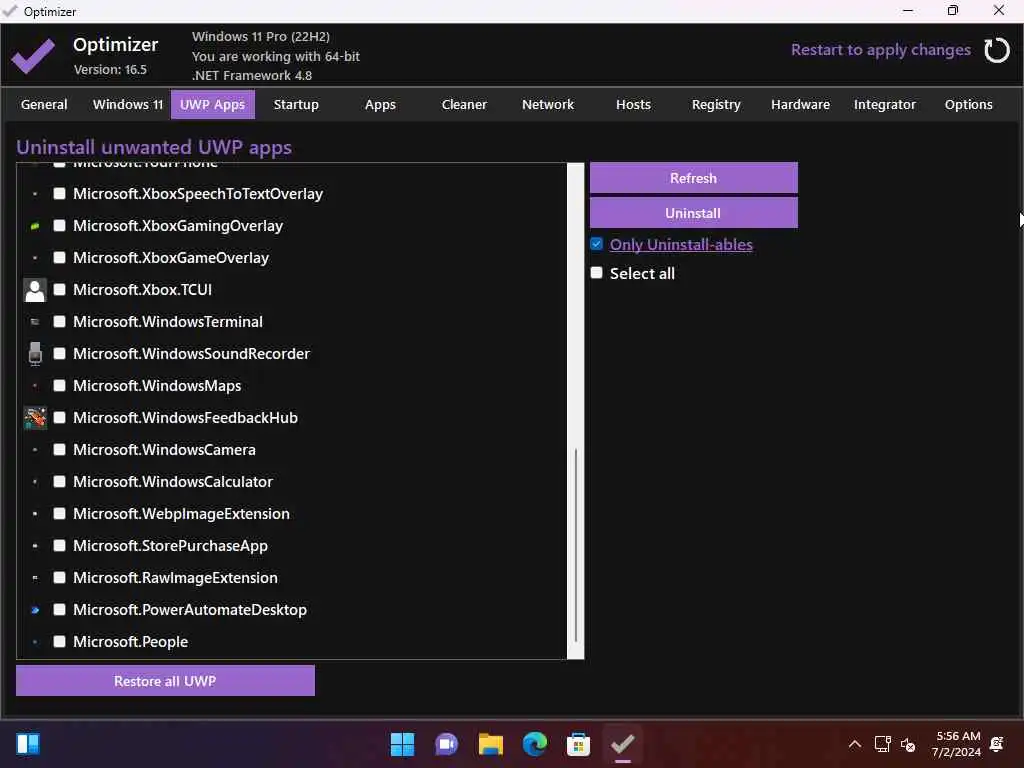This screenshot has height=768, width=1024.
Task: Check Microsoft.WindowsFeedbackHub checkbox
Action: click(59, 418)
